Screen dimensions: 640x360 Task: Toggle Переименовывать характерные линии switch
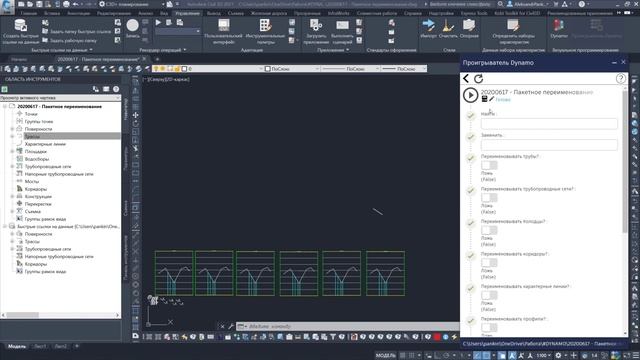(489, 295)
